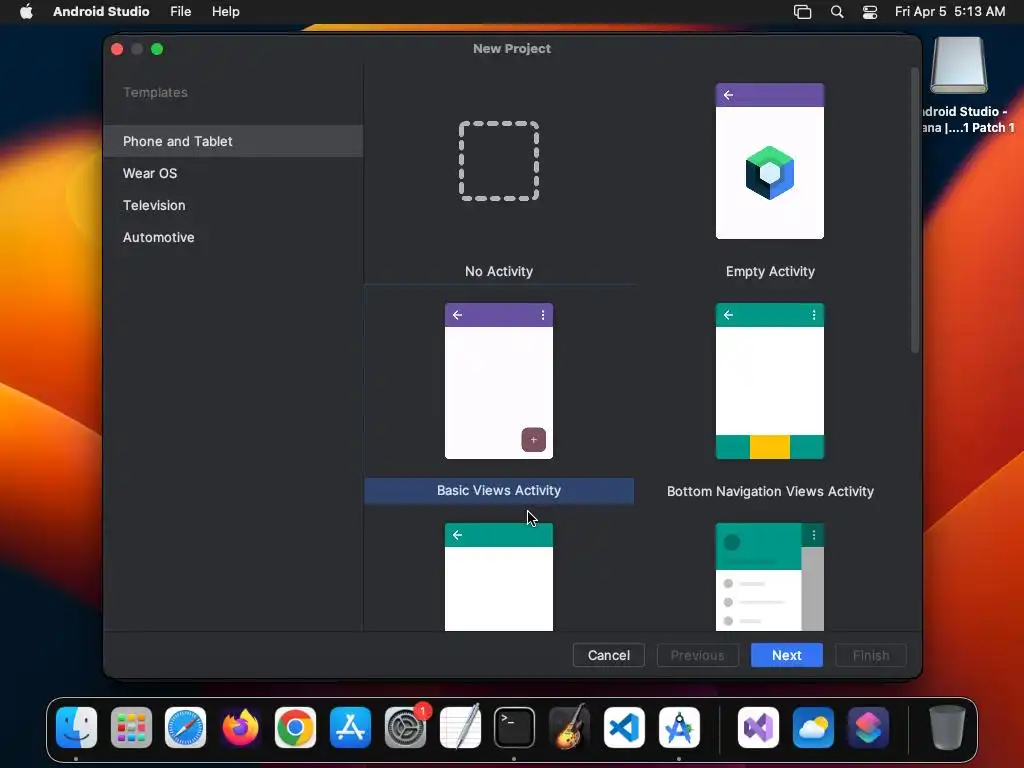Viewport: 1024px width, 768px height.
Task: Open App Store from the Dock
Action: point(350,728)
